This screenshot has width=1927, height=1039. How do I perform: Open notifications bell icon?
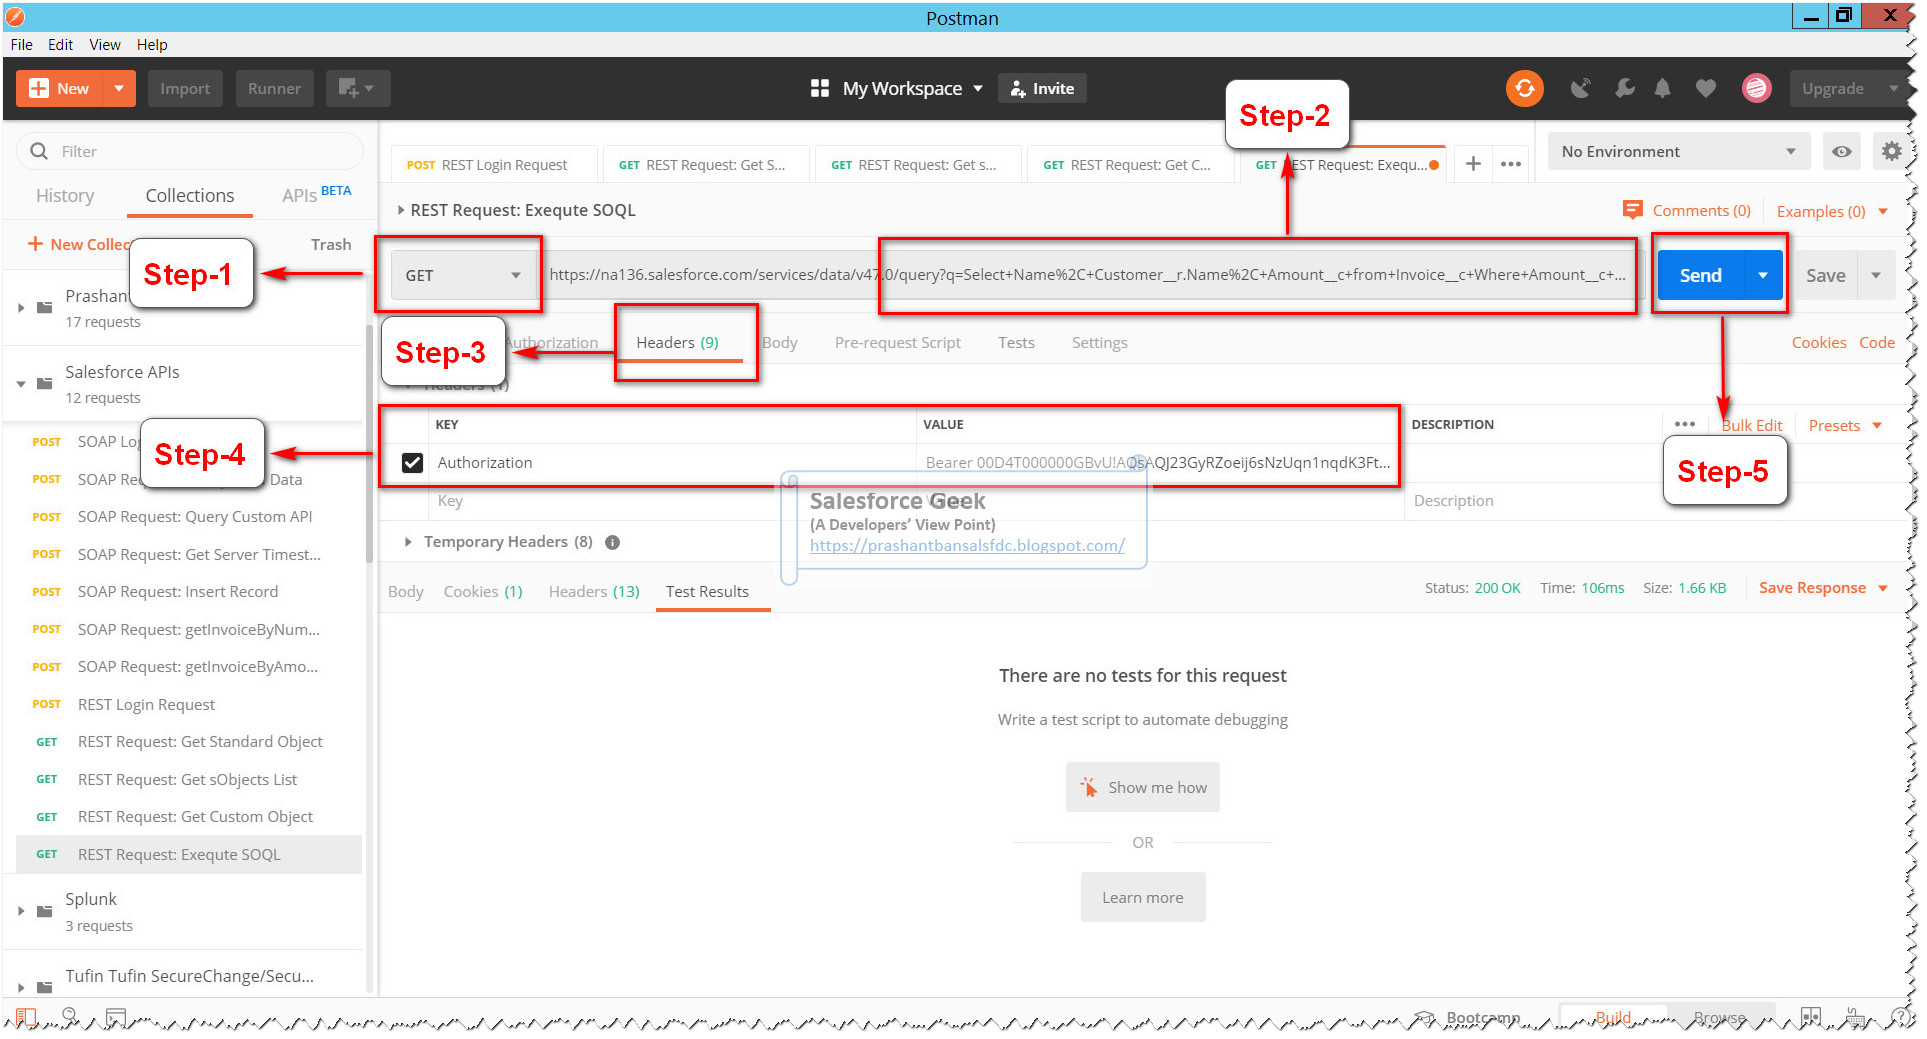coord(1663,88)
